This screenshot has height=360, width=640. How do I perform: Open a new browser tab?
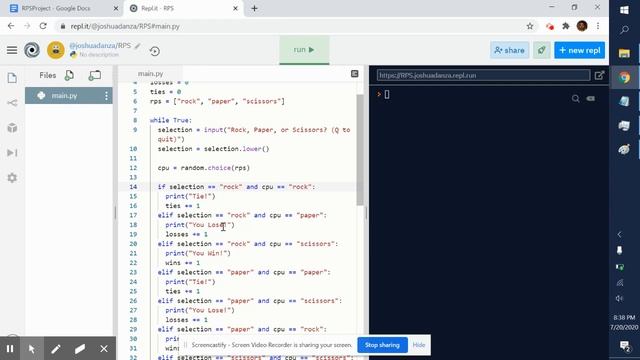tap(254, 8)
